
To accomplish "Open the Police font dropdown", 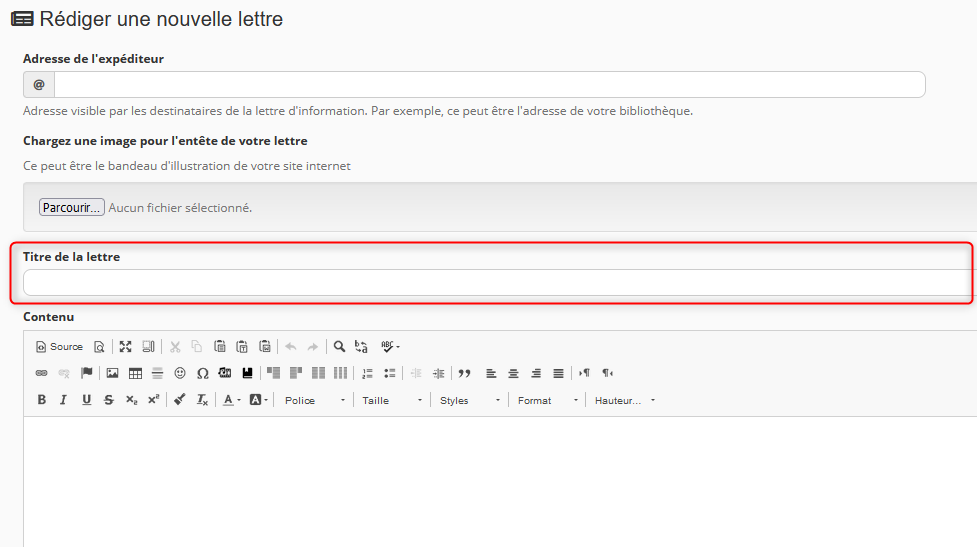I will (314, 400).
